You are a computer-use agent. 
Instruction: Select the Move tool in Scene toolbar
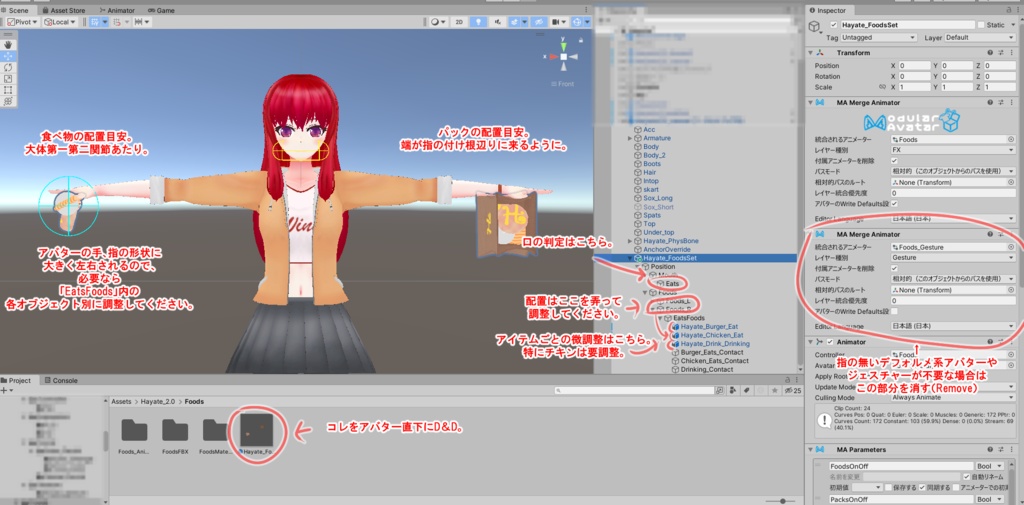pyautogui.click(x=8, y=56)
